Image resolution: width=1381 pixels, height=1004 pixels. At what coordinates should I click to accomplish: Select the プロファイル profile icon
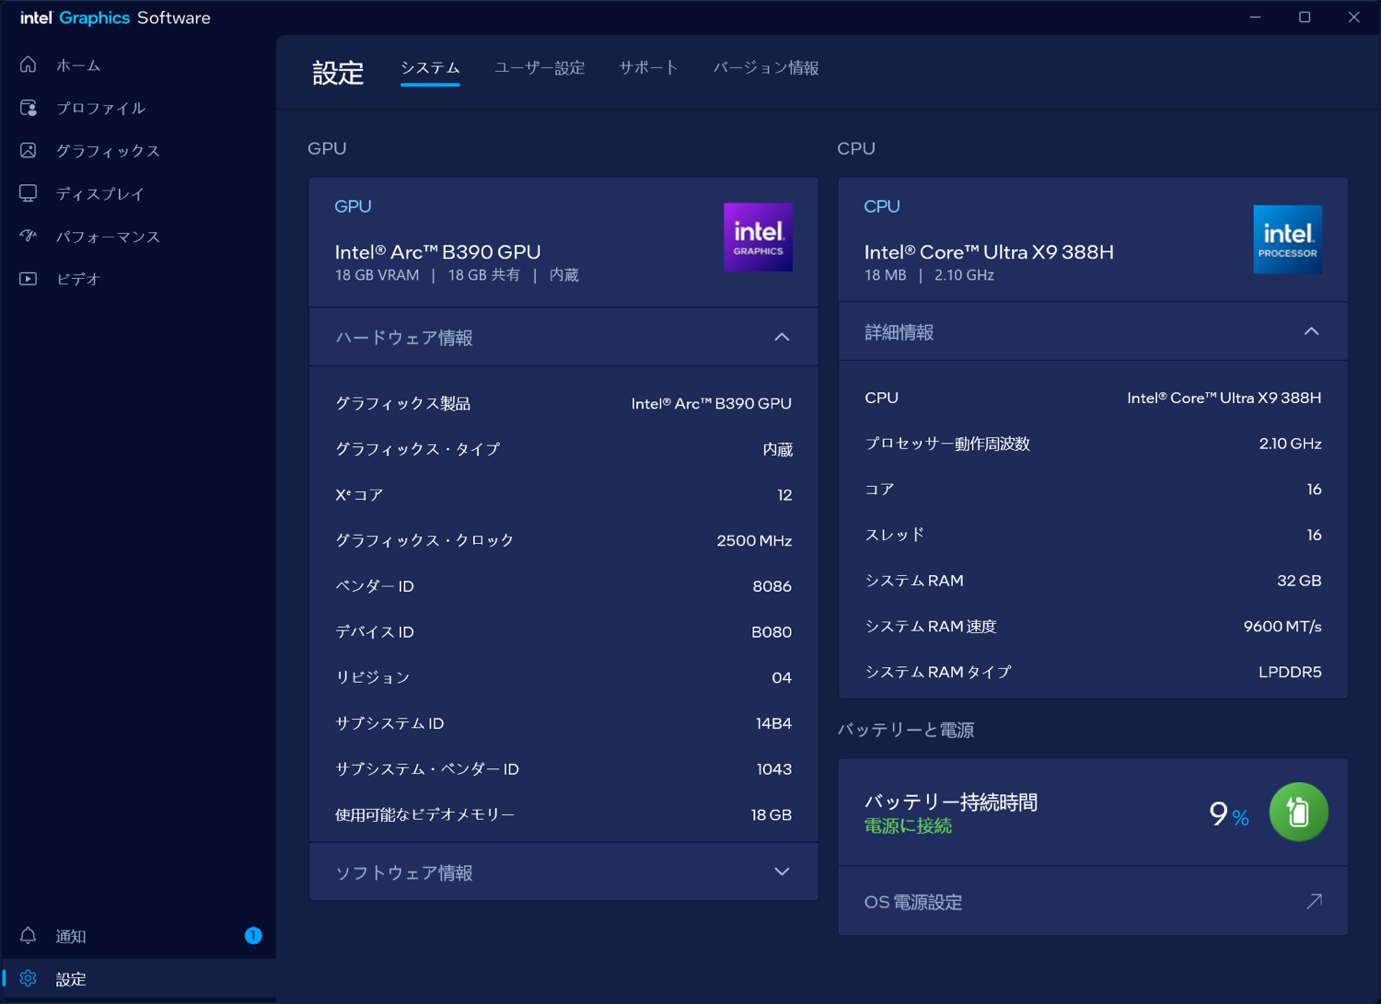coord(28,108)
